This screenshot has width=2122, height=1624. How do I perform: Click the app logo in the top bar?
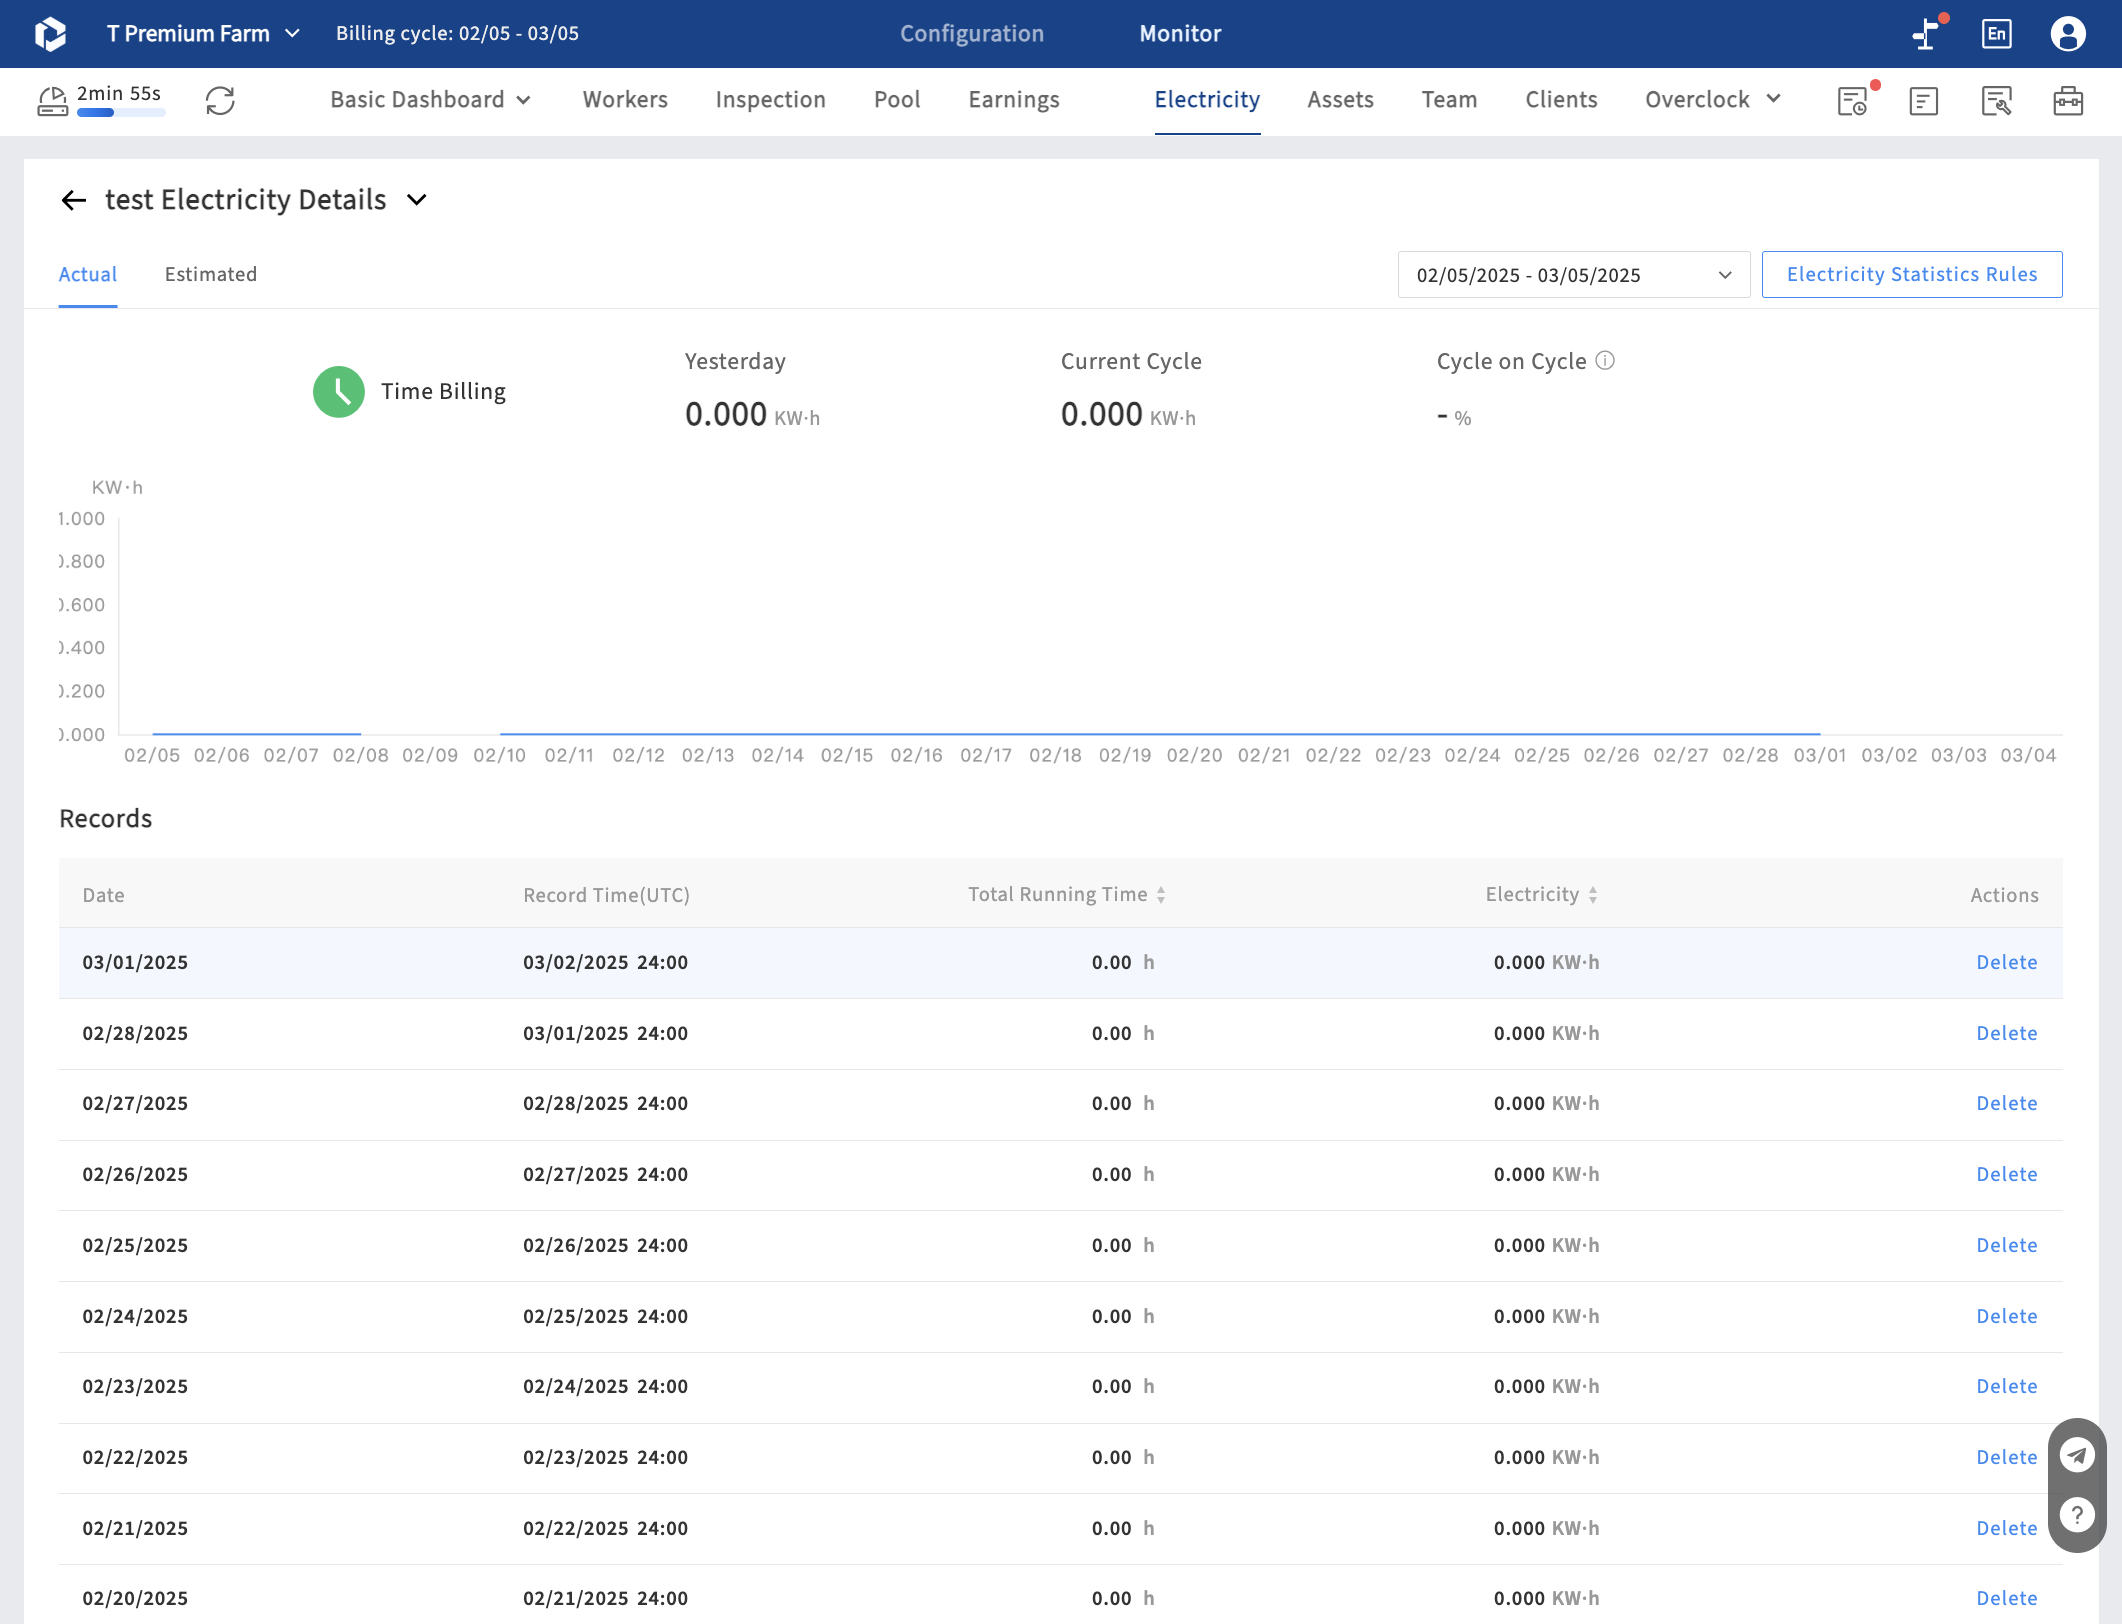pos(50,34)
